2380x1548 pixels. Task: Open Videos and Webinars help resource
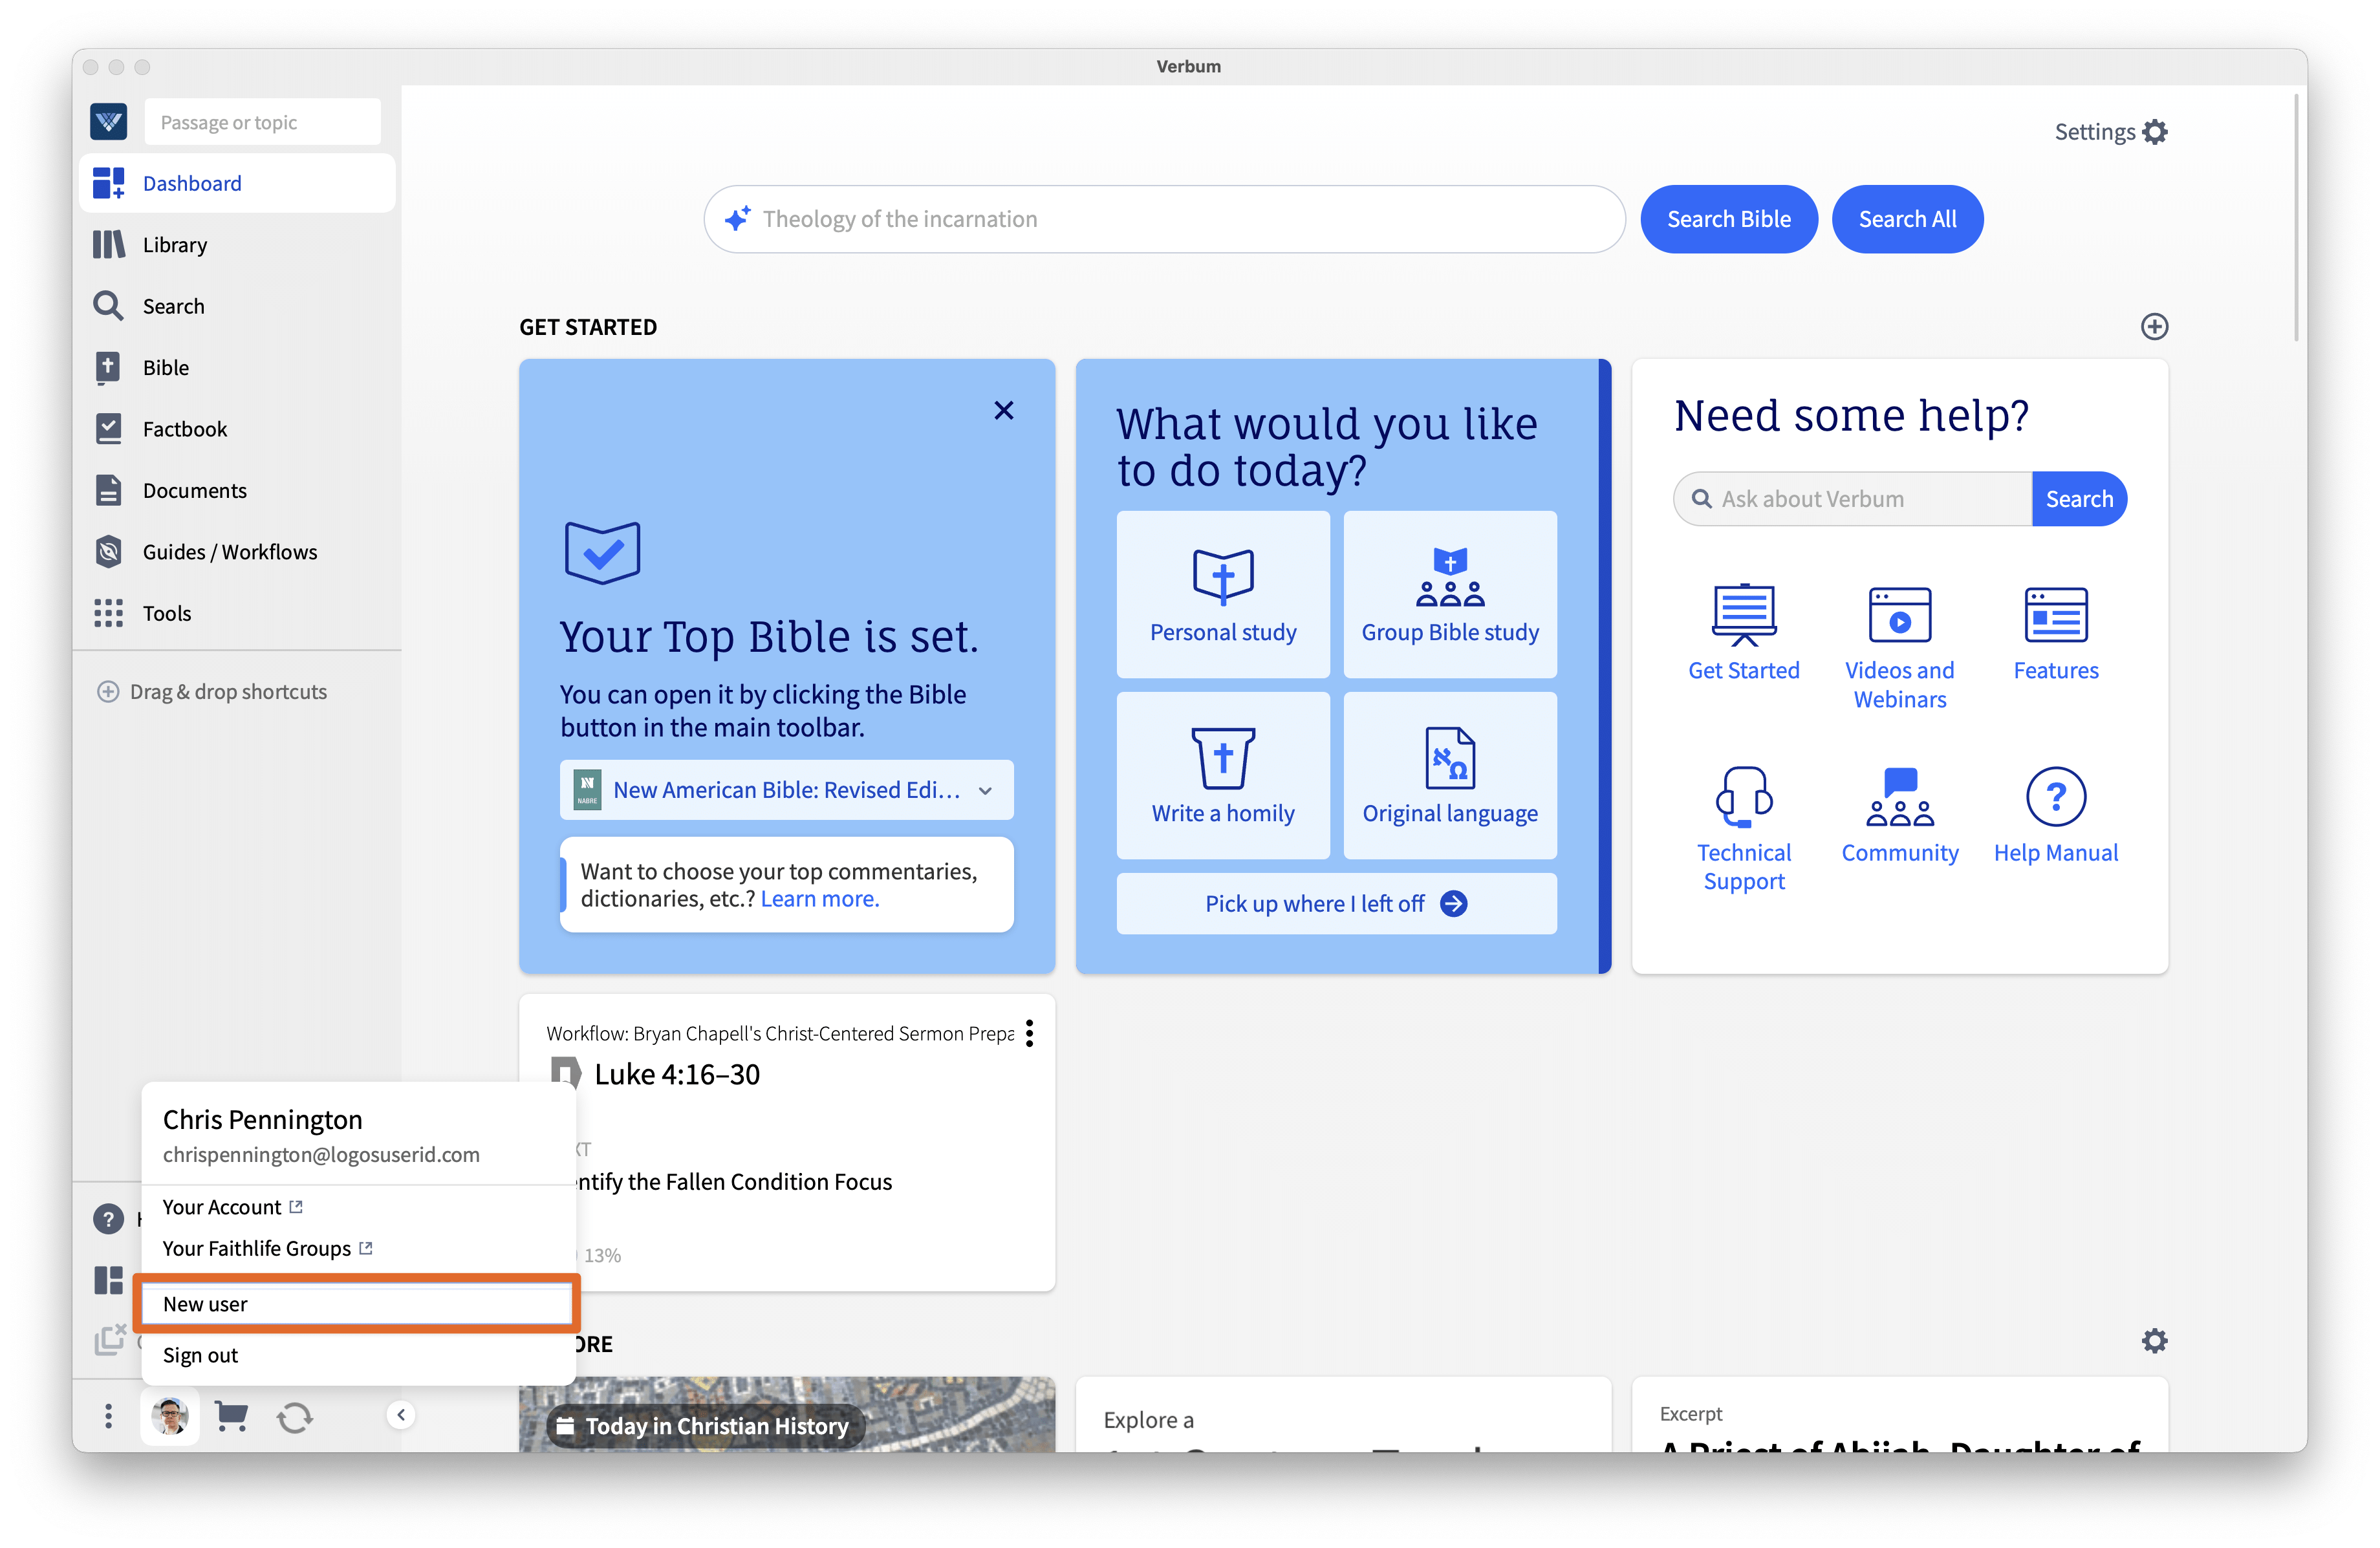coord(1899,648)
